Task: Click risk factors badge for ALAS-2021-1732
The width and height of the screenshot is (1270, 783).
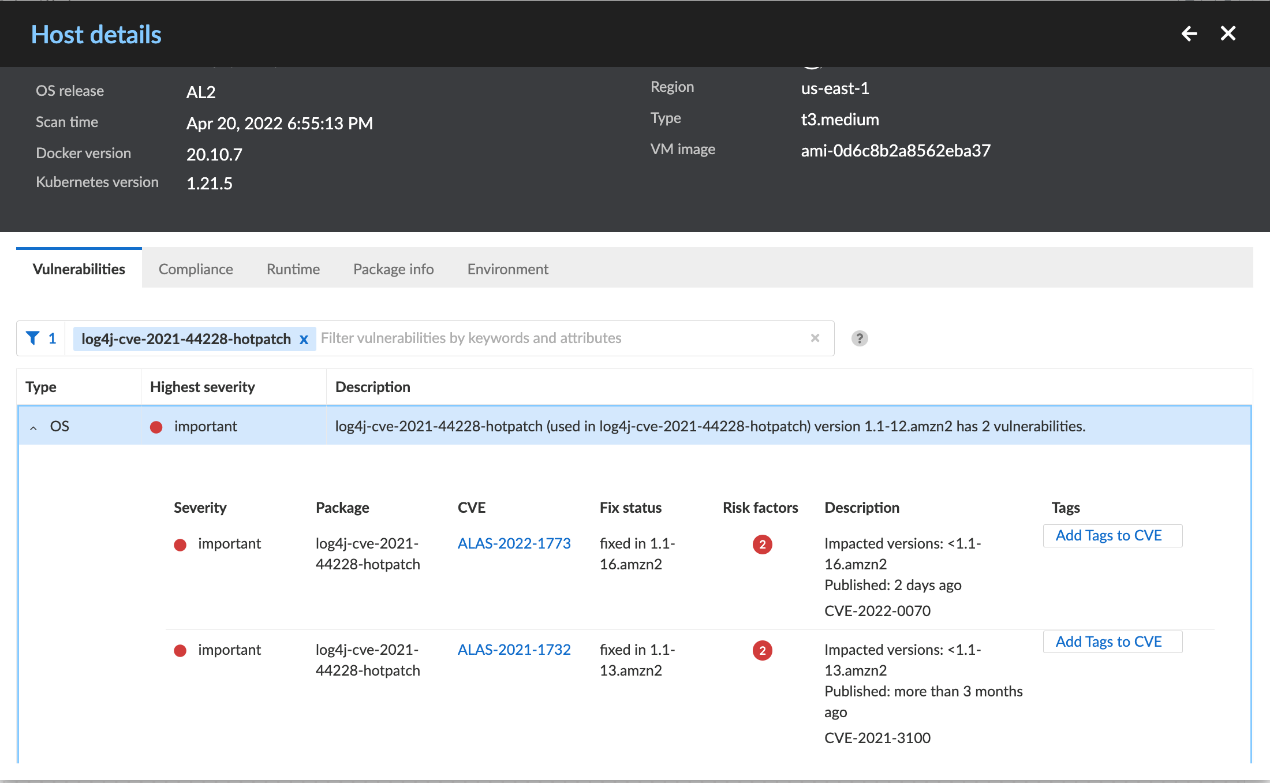Action: (x=762, y=650)
